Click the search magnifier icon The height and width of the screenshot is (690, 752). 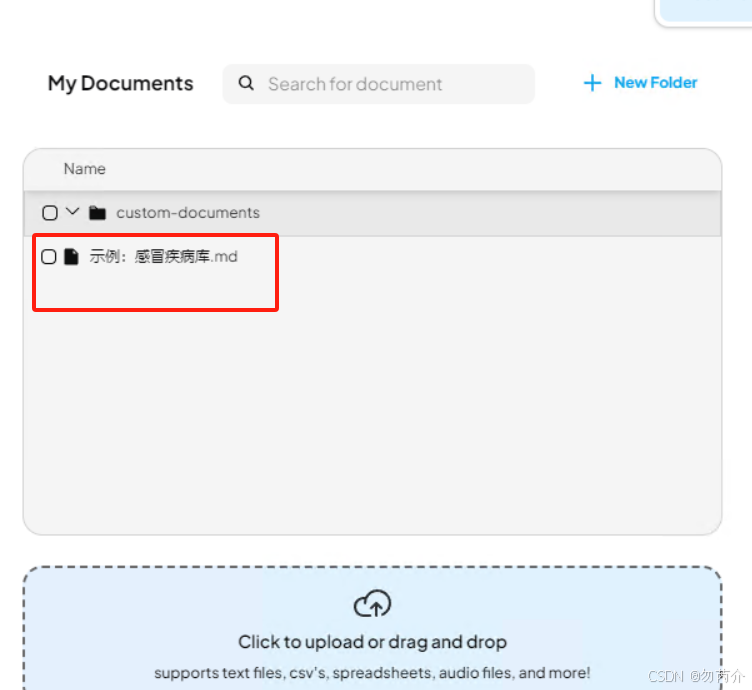[x=246, y=83]
